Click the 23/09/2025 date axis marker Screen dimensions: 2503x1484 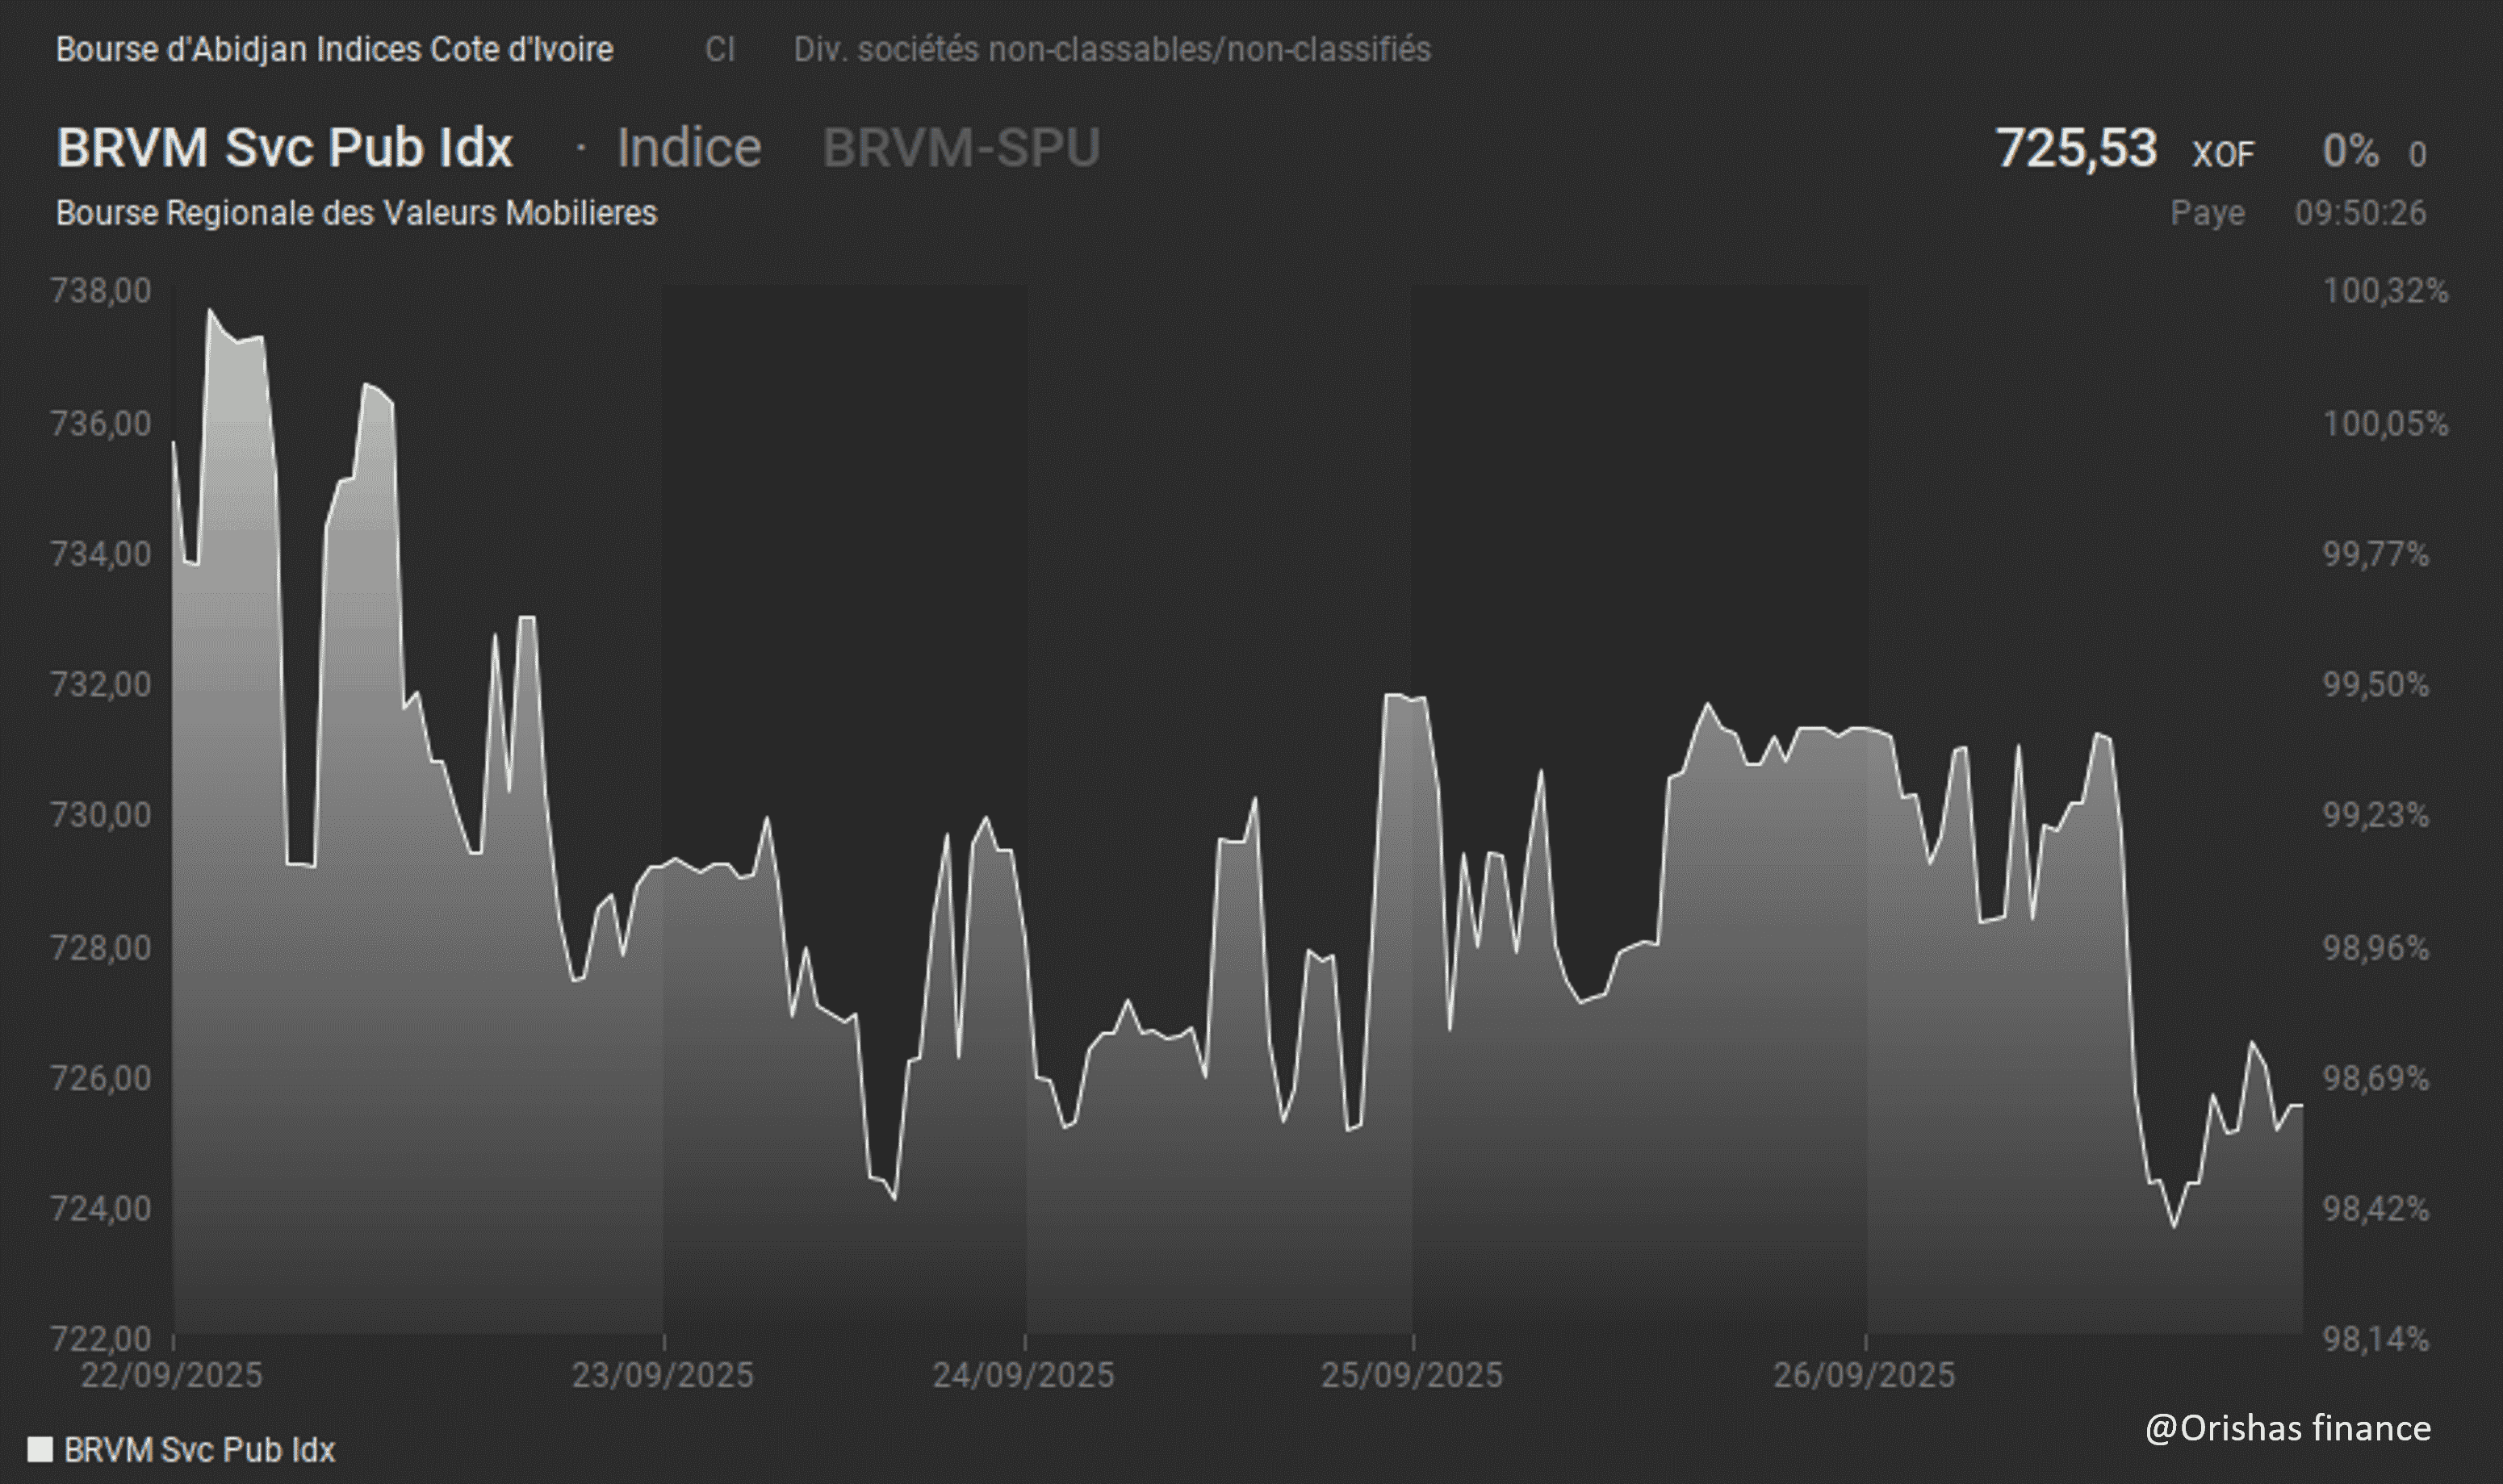click(662, 1375)
